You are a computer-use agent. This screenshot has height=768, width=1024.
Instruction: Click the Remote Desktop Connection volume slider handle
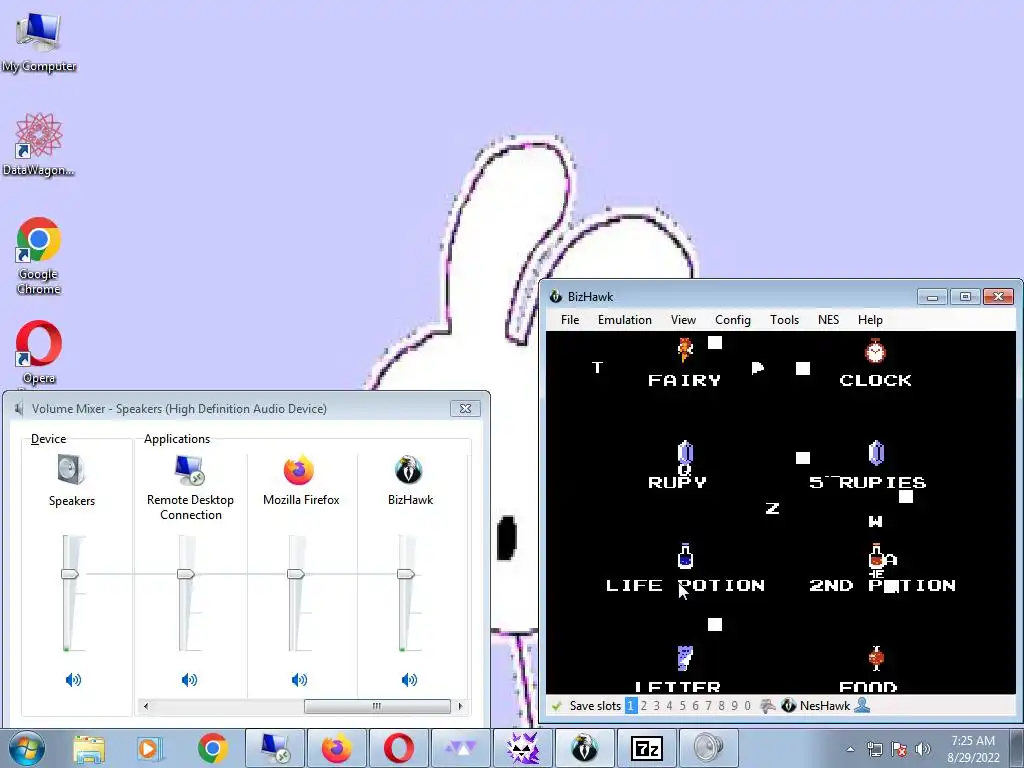pyautogui.click(x=185, y=574)
